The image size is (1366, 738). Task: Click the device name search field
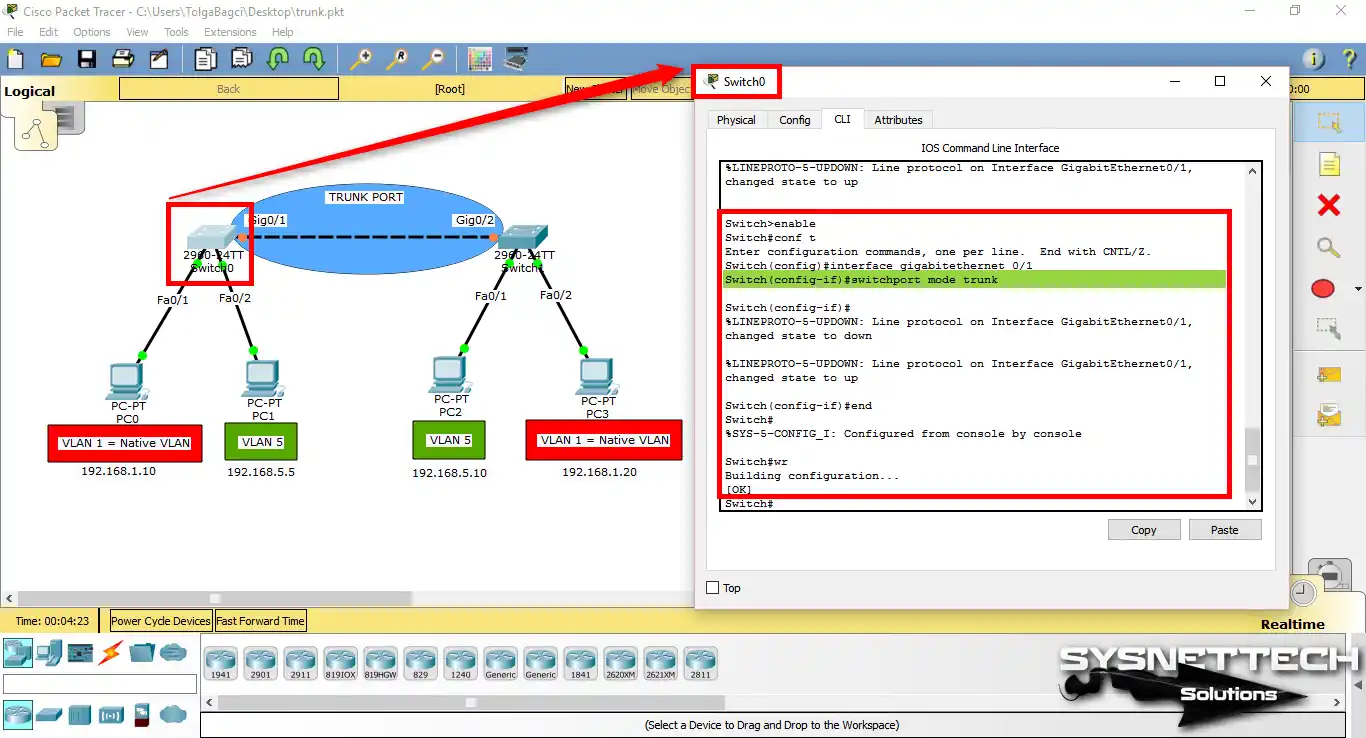pyautogui.click(x=100, y=684)
